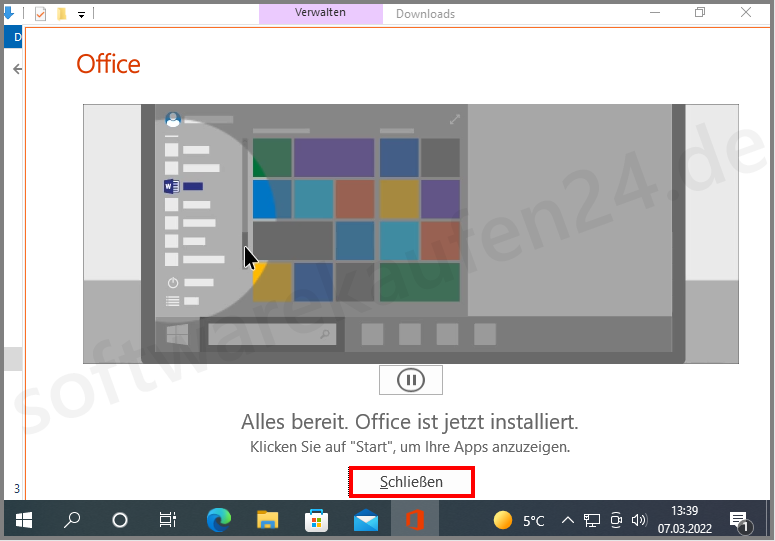Open Mail app from taskbar
The width and height of the screenshot is (775, 541).
click(x=366, y=520)
